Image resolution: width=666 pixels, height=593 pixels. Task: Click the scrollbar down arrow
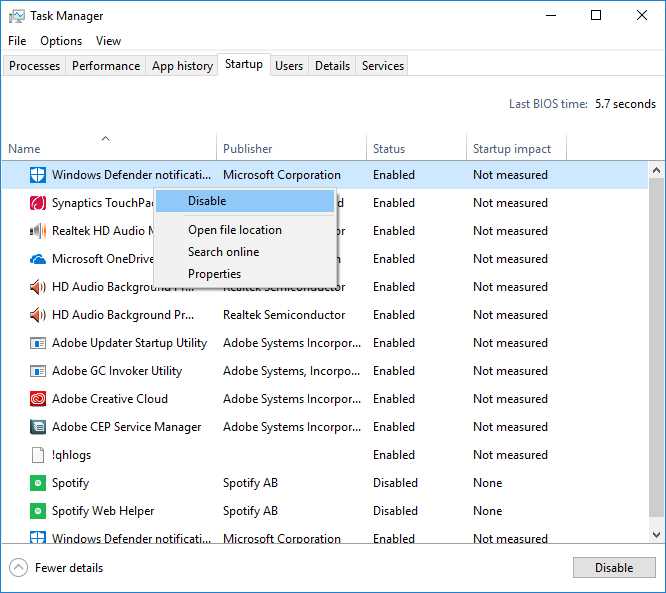(x=656, y=535)
